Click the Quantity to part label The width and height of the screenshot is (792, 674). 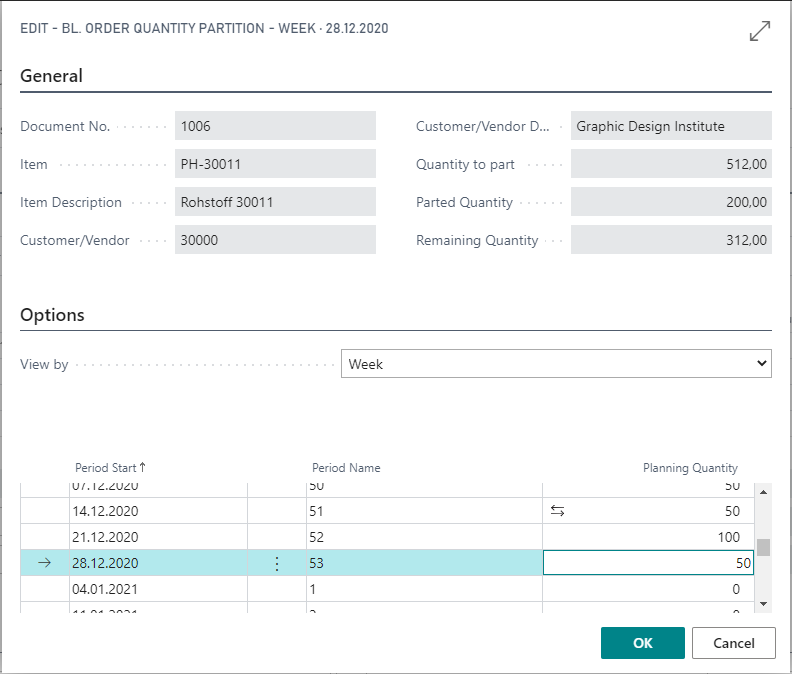pyautogui.click(x=465, y=164)
